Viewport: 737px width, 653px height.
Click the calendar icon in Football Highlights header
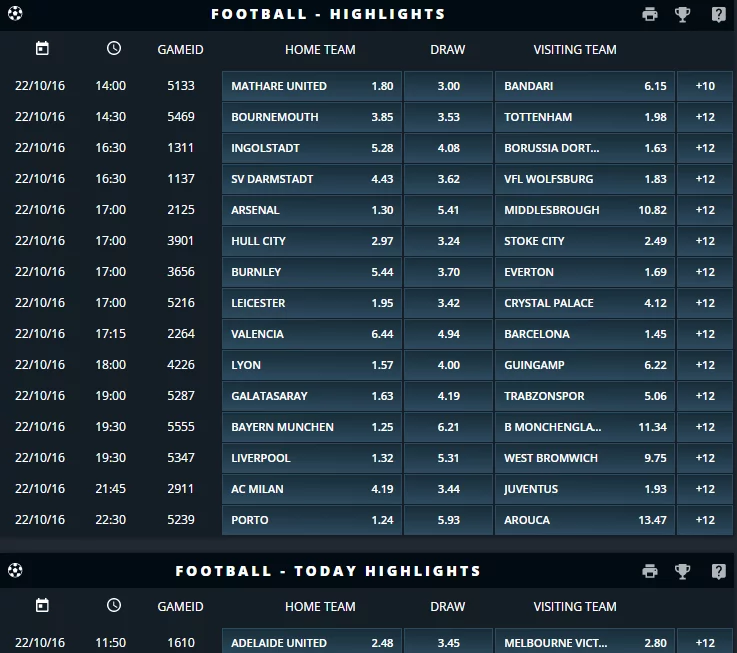42,48
